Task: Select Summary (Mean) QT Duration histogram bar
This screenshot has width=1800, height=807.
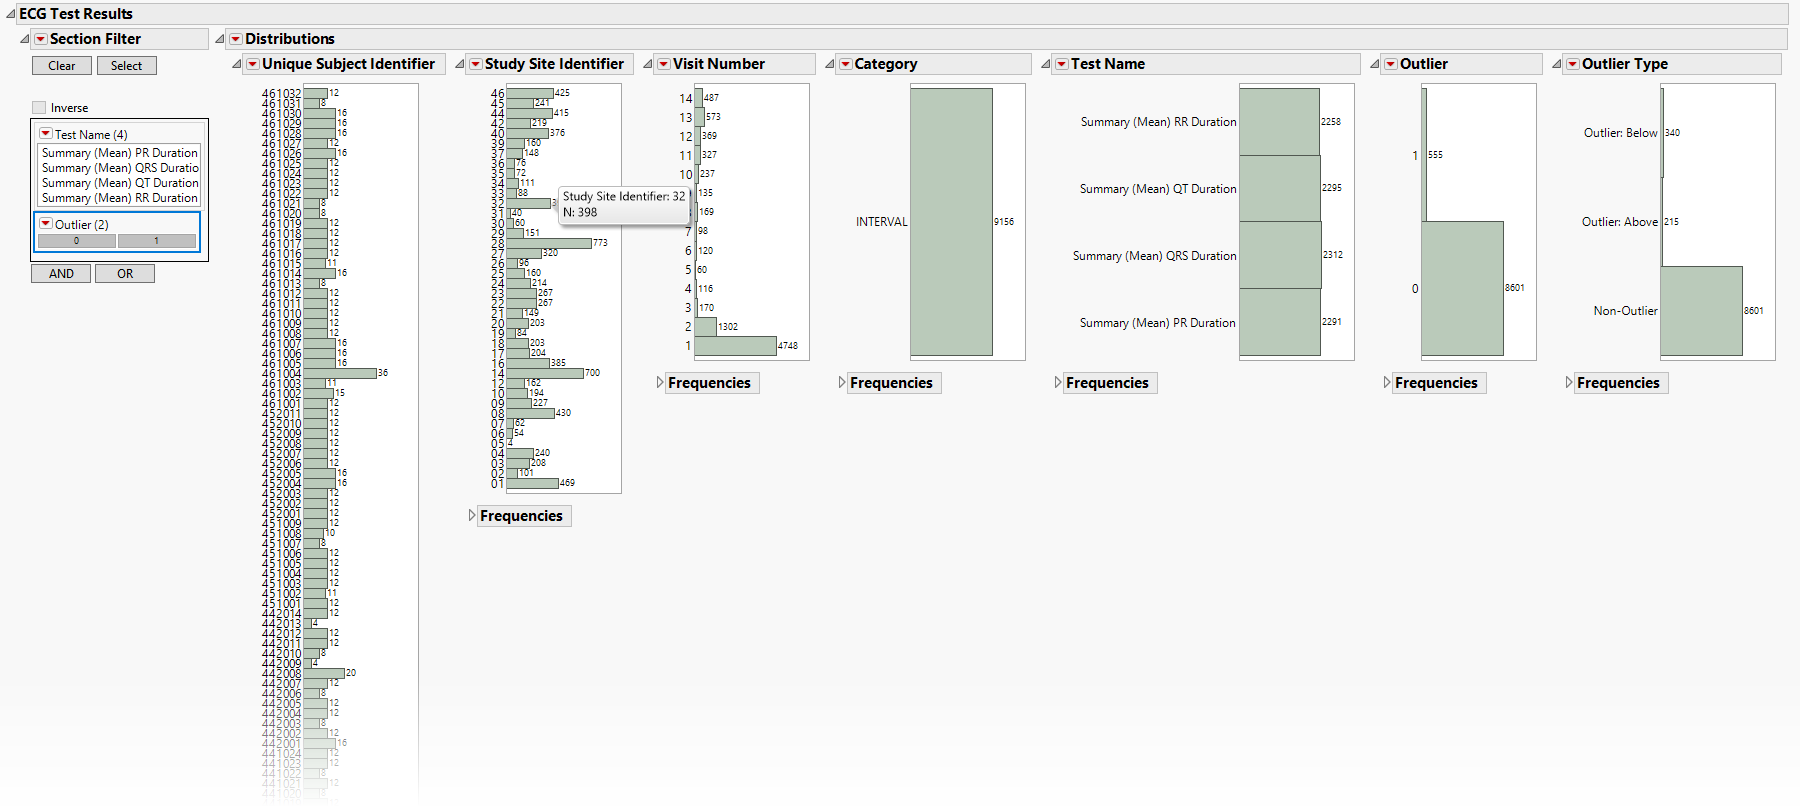Action: tap(1280, 188)
